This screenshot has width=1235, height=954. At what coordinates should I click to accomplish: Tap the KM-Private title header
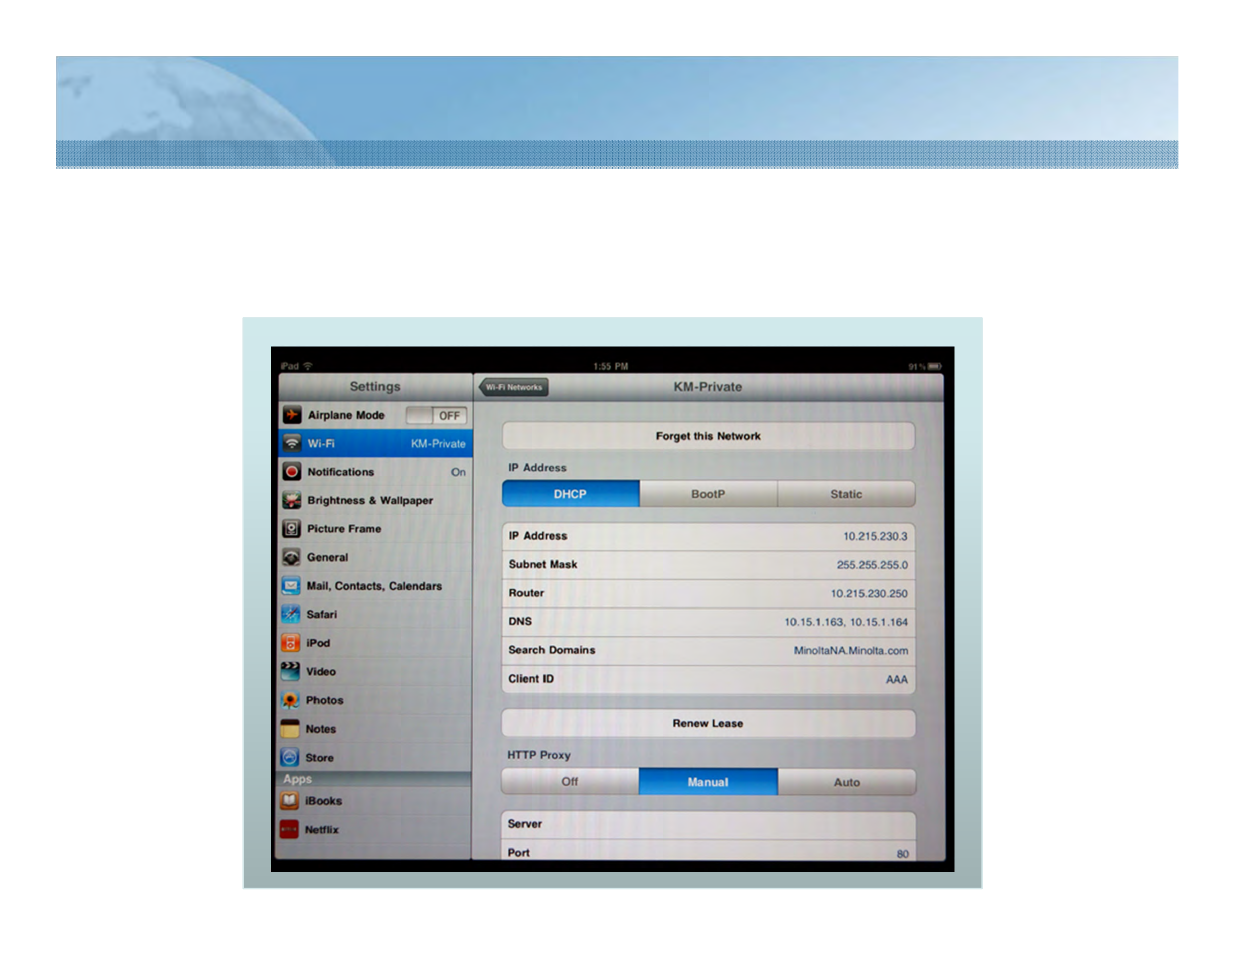point(708,387)
